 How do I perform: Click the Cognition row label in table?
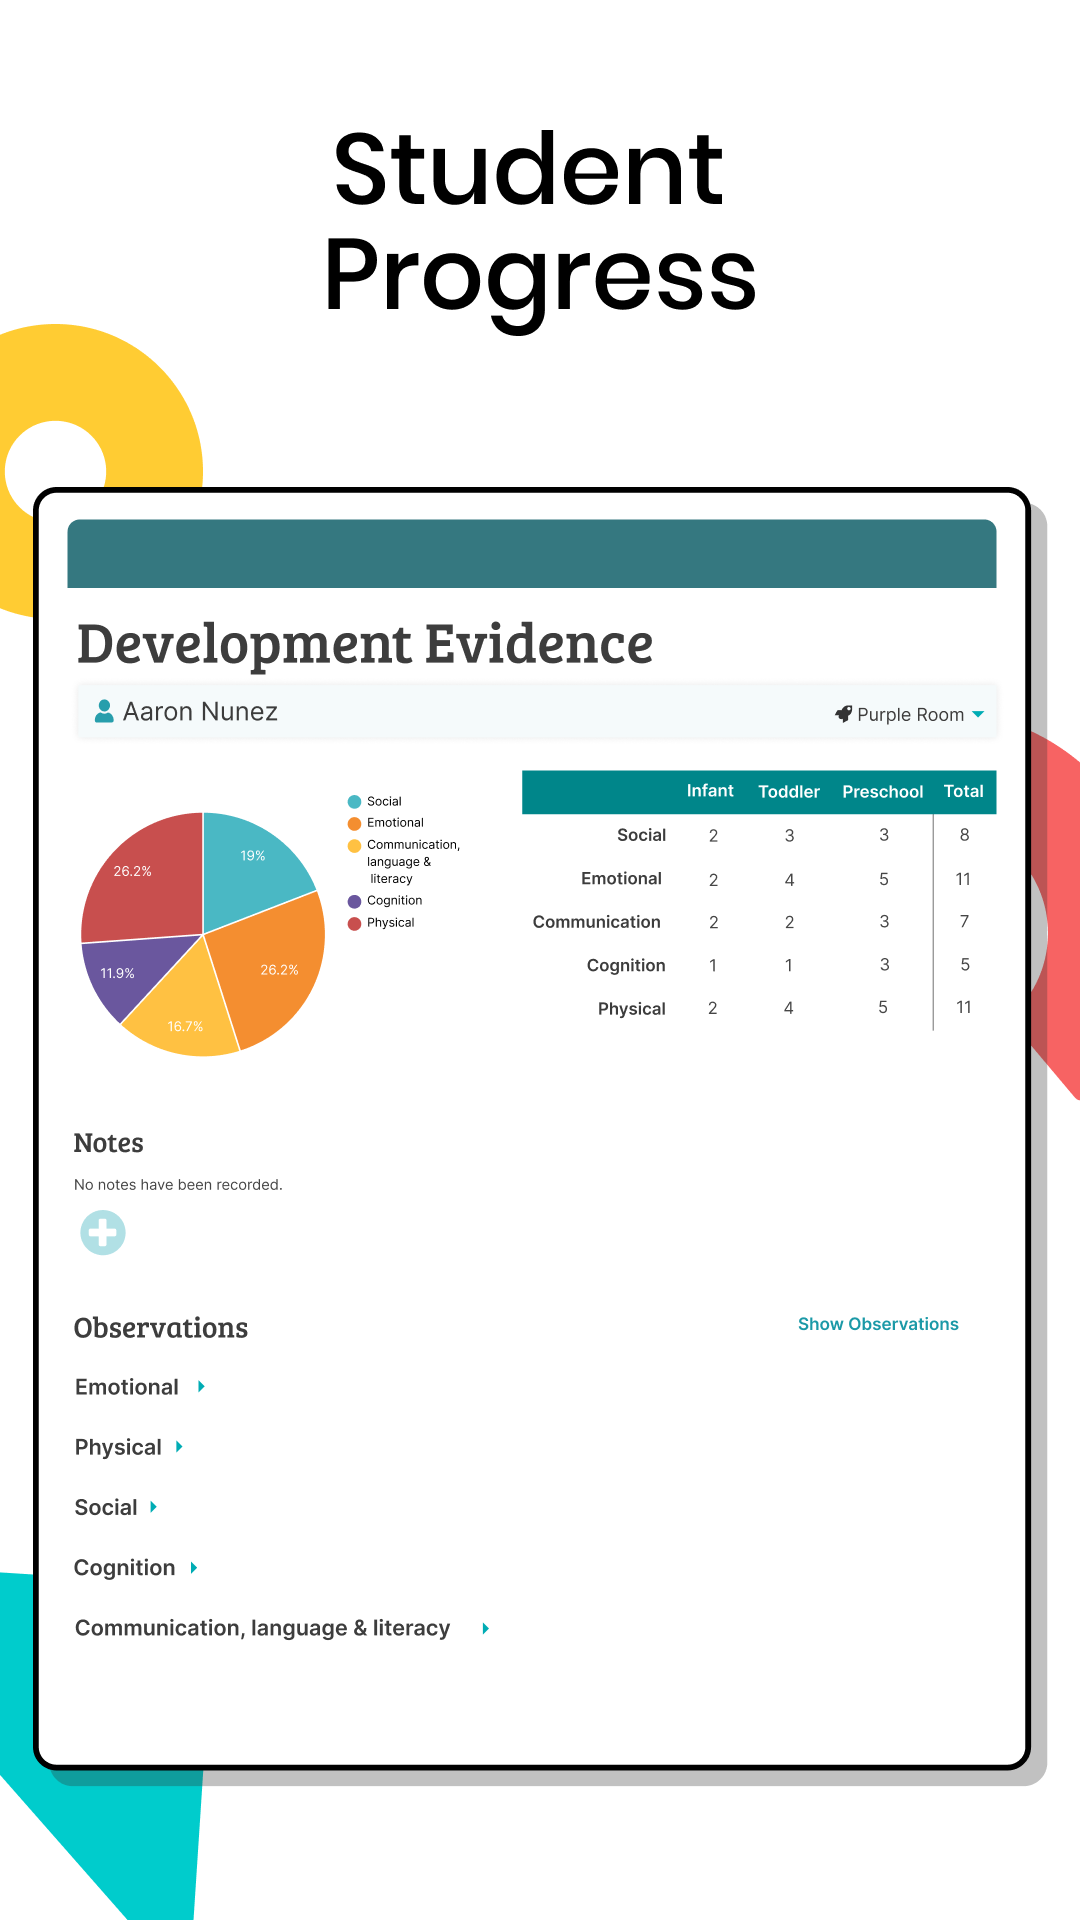[626, 965]
